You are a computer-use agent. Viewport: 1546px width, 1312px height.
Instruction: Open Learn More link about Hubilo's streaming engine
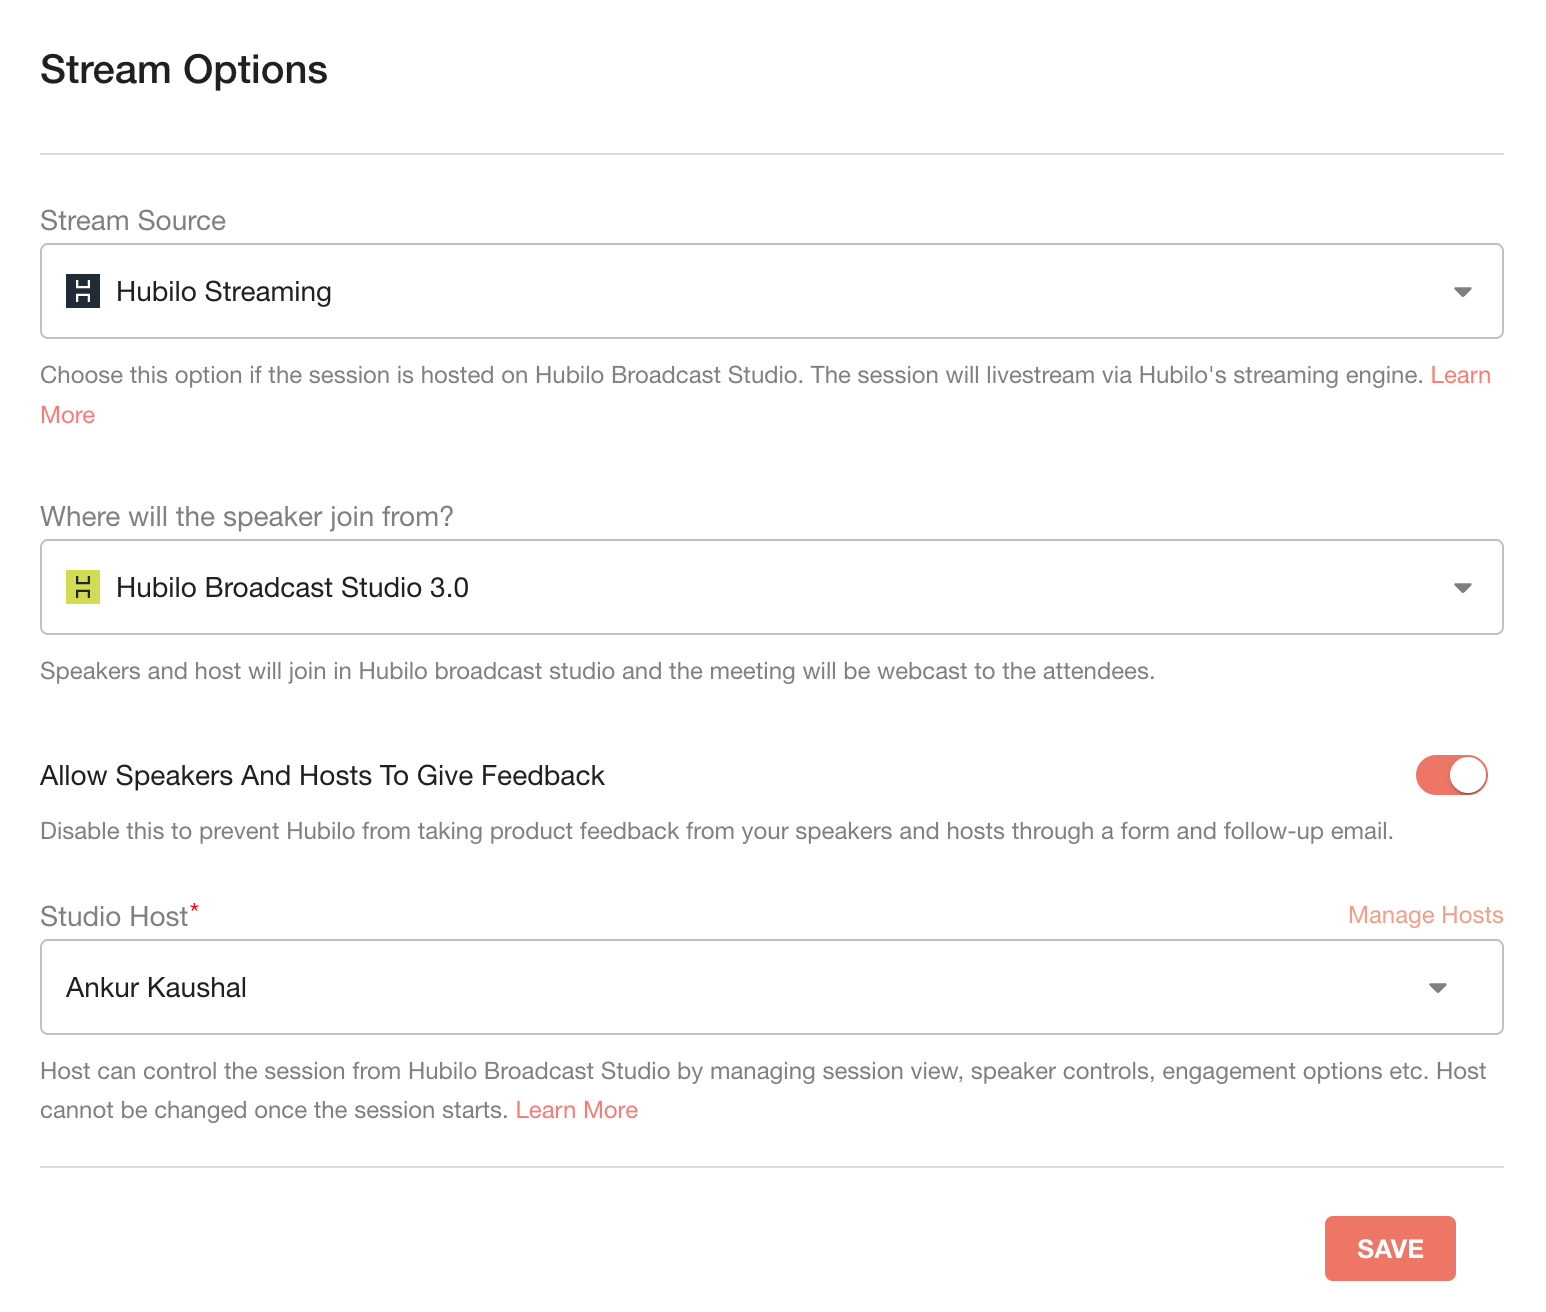click(1460, 375)
